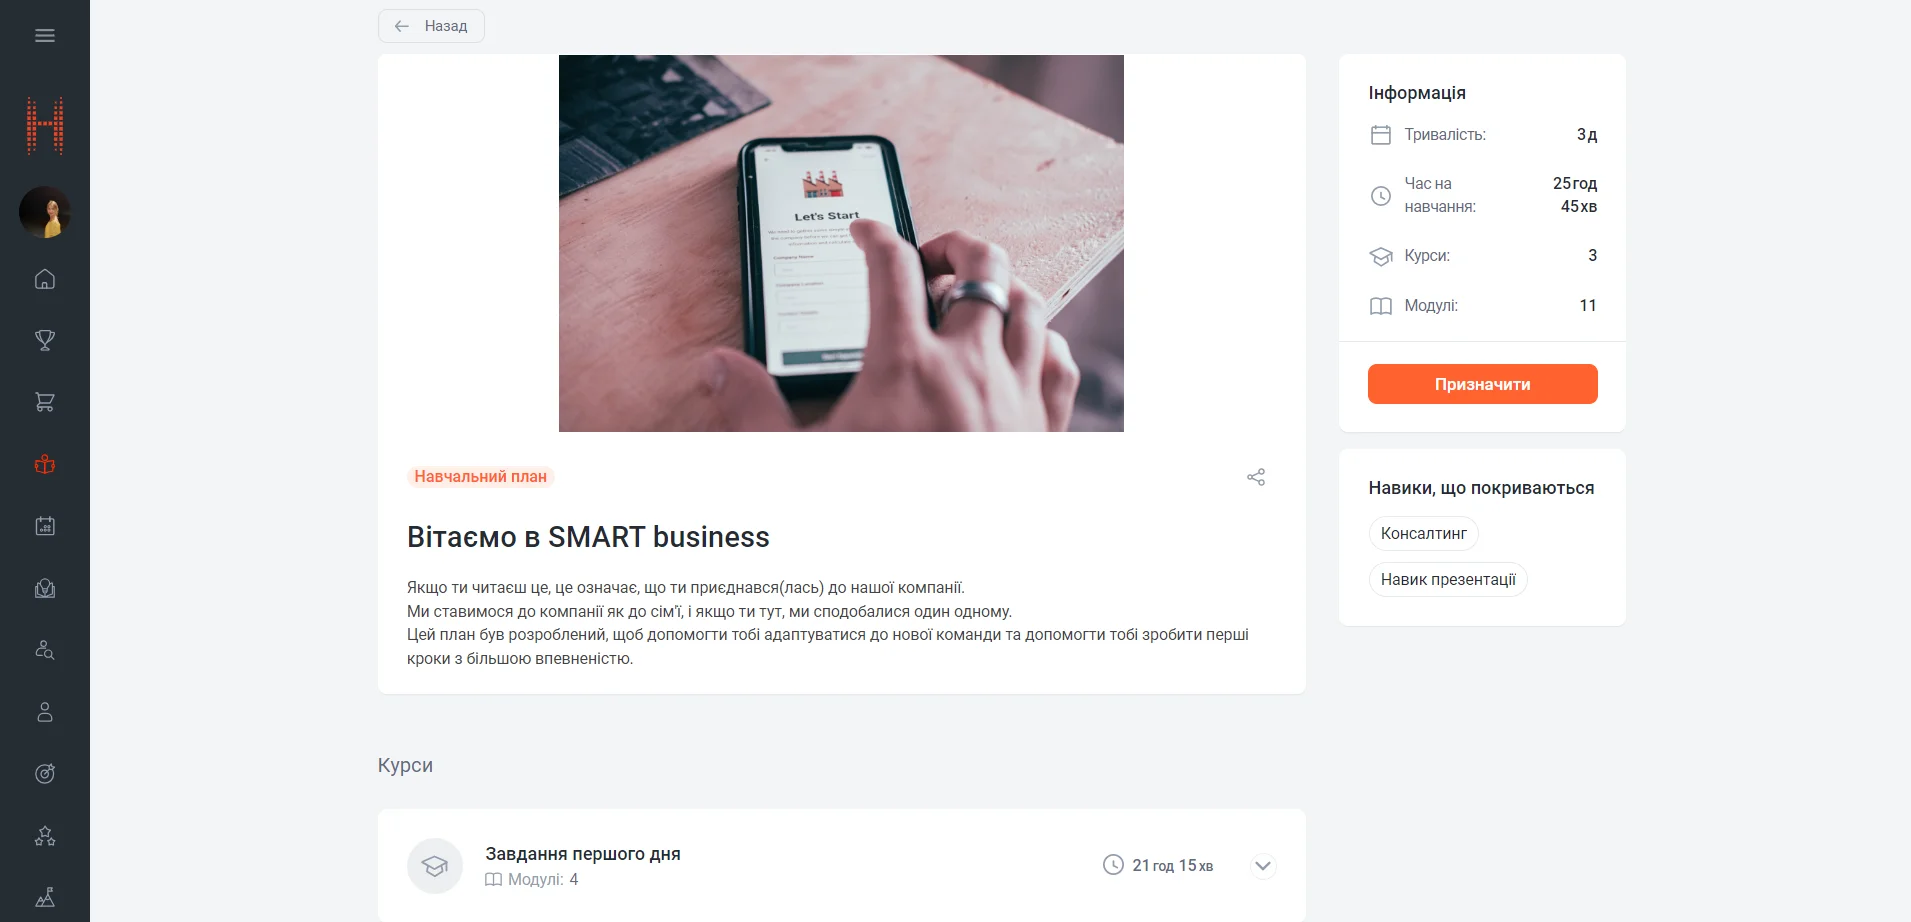Click the Назад back button
The image size is (1911, 922).
coord(431,26)
